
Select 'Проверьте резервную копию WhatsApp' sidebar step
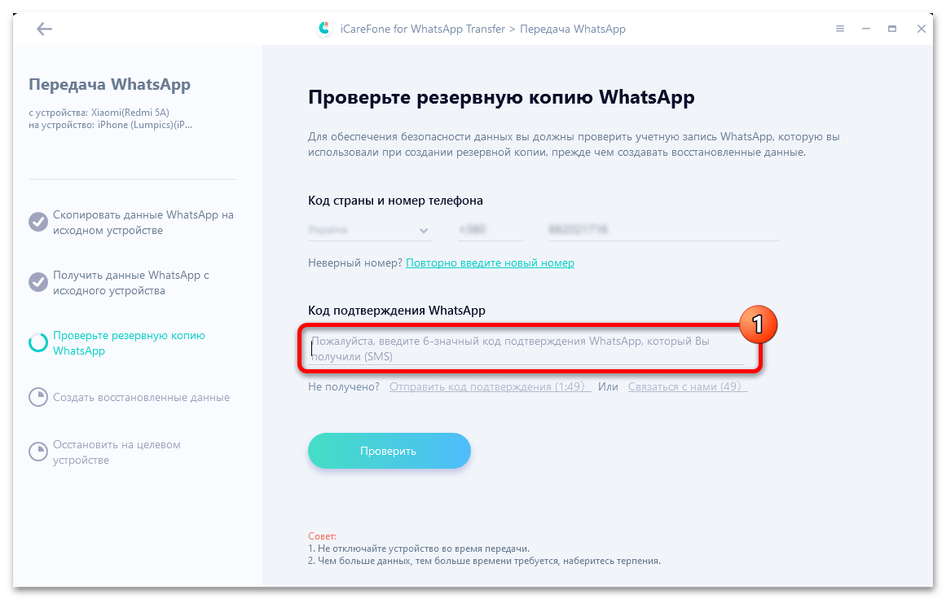tap(129, 343)
